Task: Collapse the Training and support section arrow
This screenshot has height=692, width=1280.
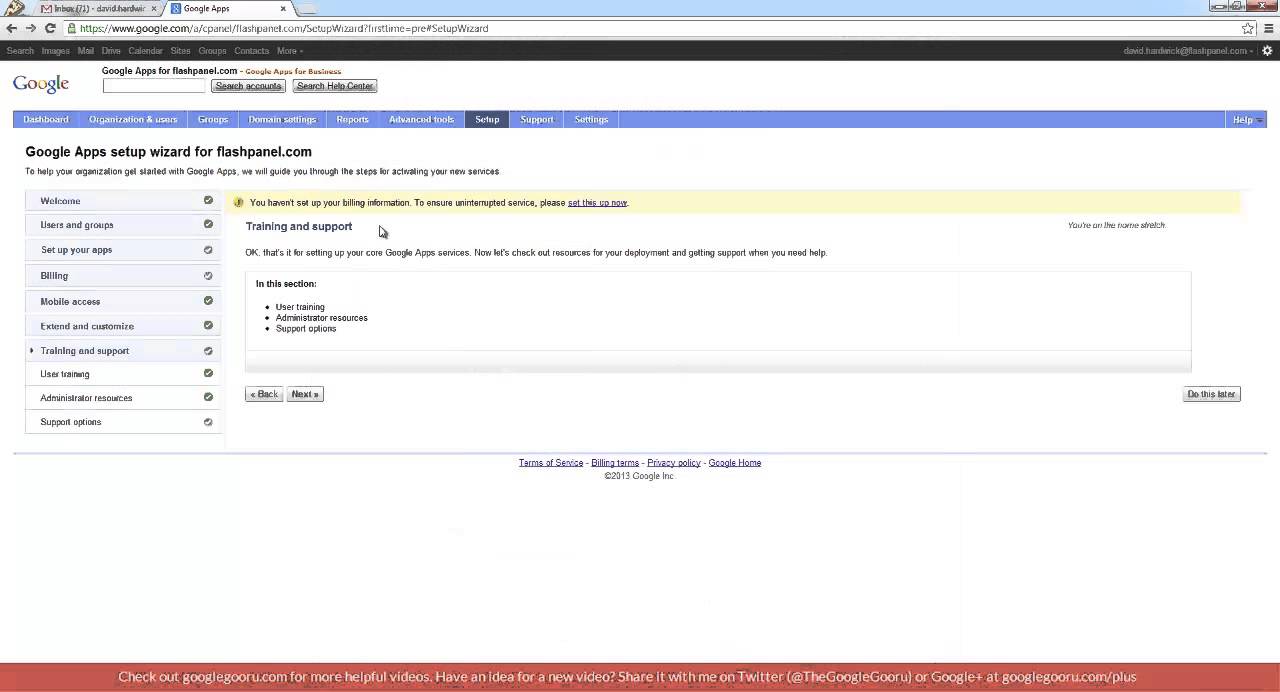Action: tap(32, 351)
